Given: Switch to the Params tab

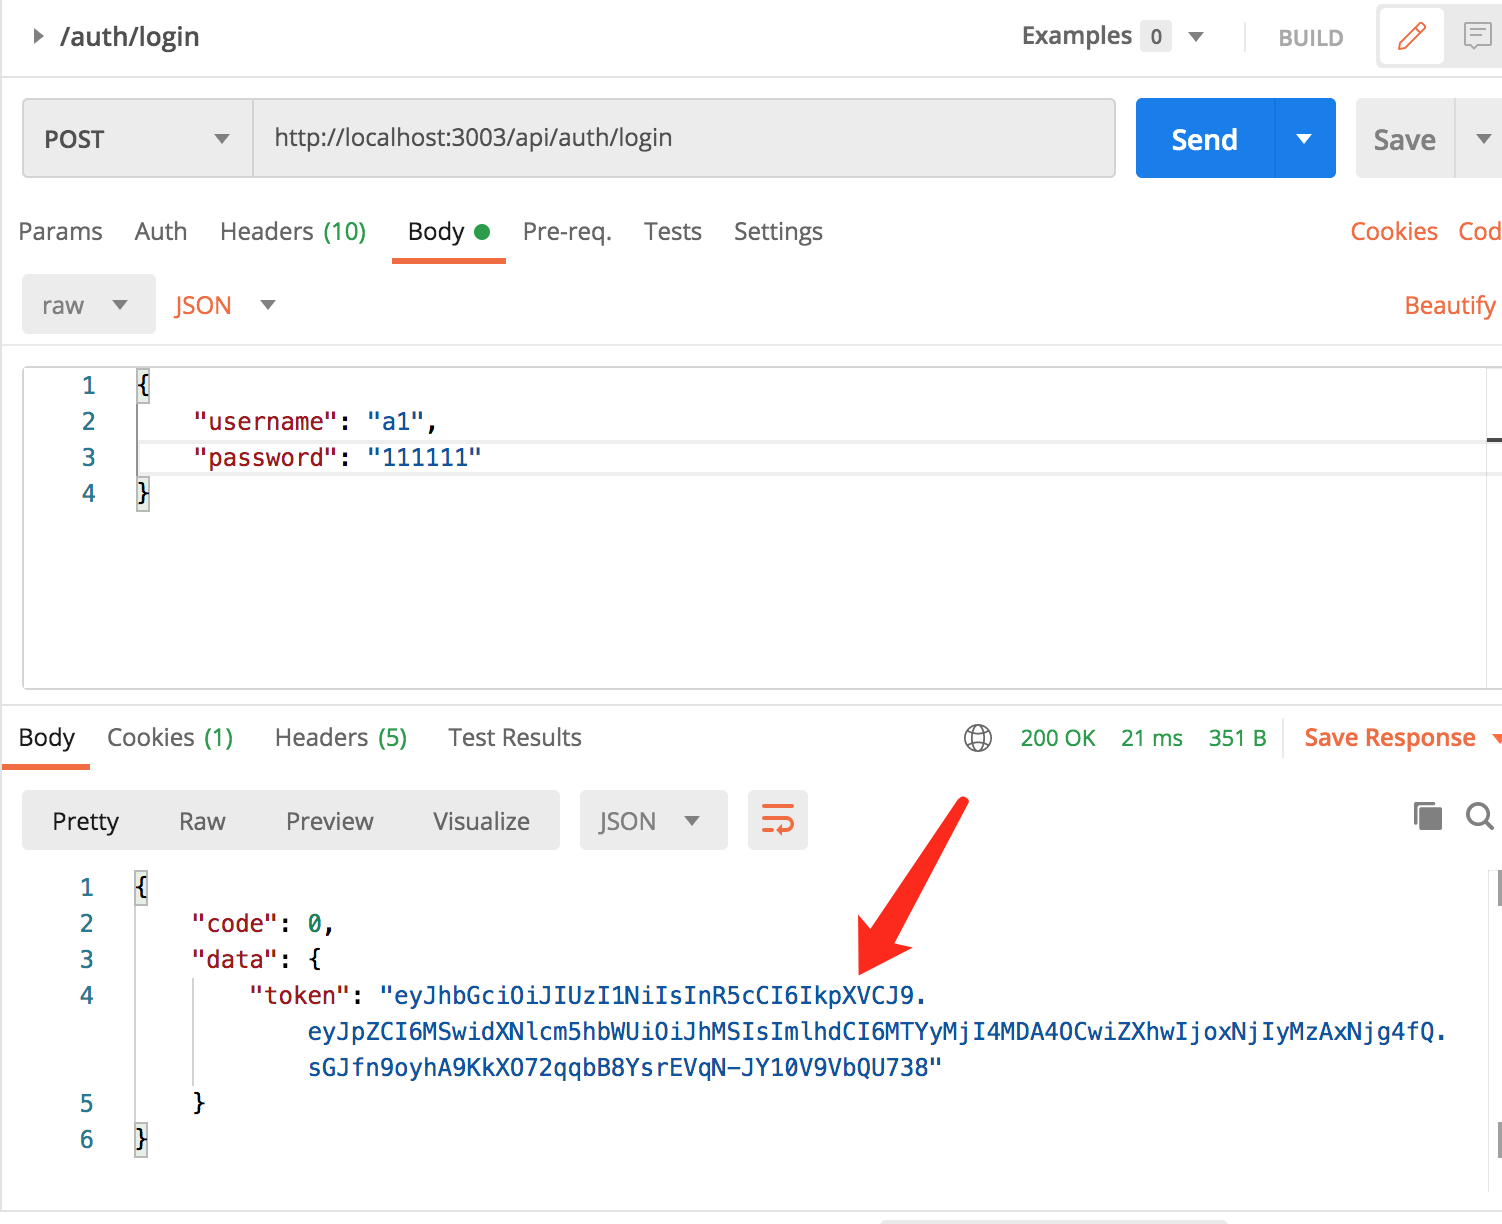Looking at the screenshot, I should [60, 232].
